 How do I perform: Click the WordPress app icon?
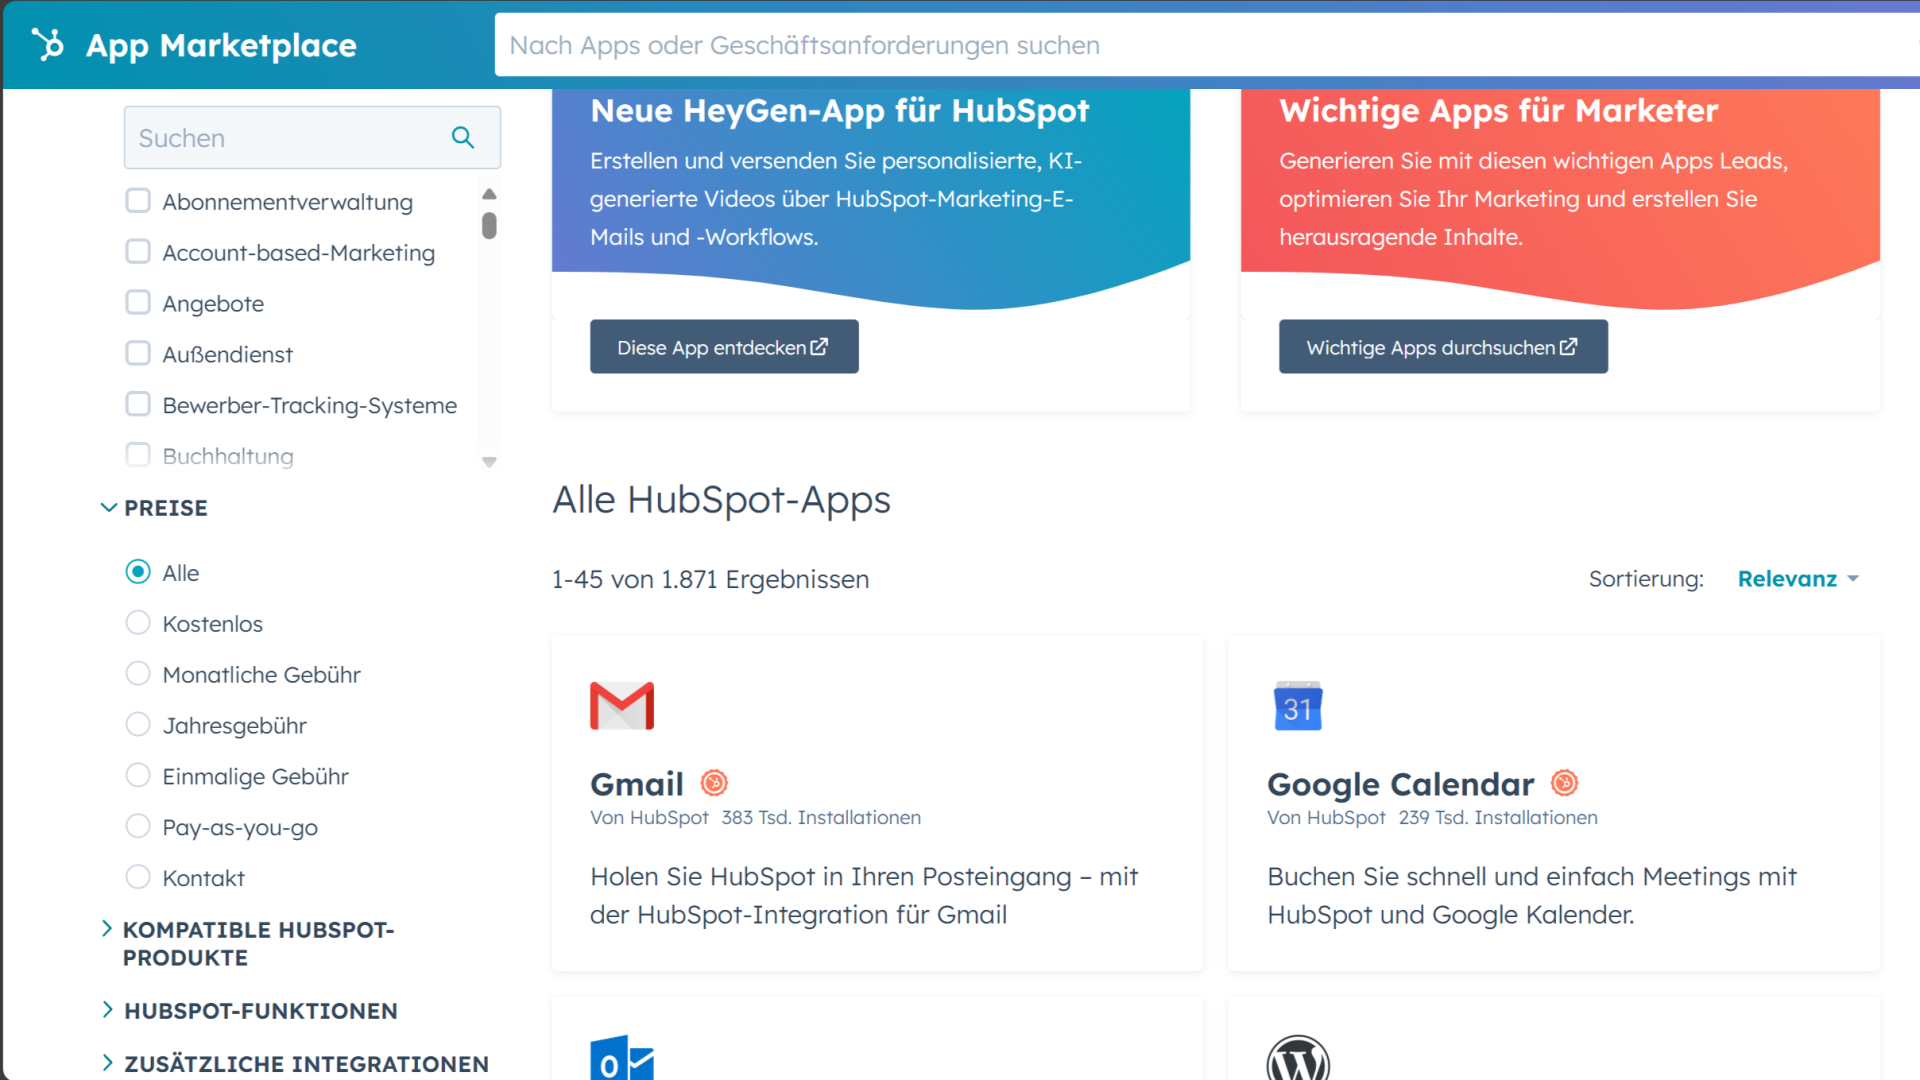coord(1298,1058)
